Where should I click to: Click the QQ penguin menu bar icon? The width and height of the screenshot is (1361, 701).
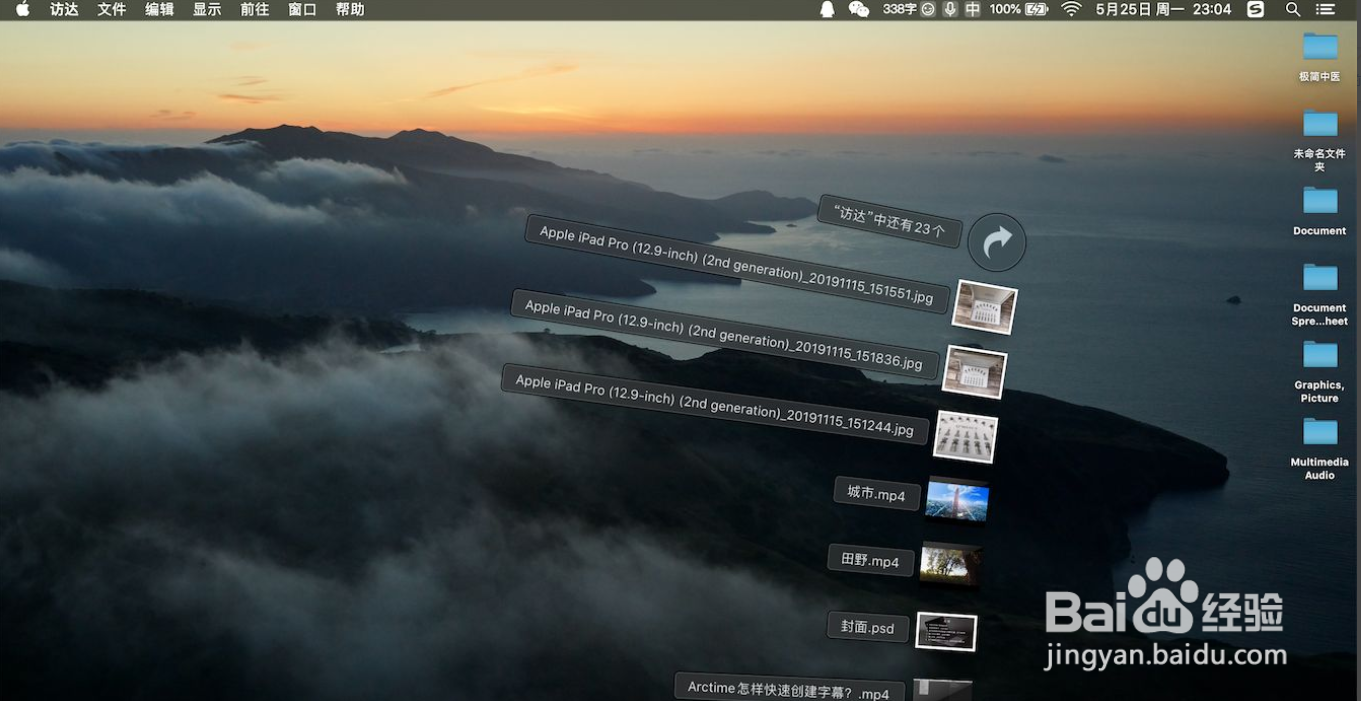coord(827,9)
